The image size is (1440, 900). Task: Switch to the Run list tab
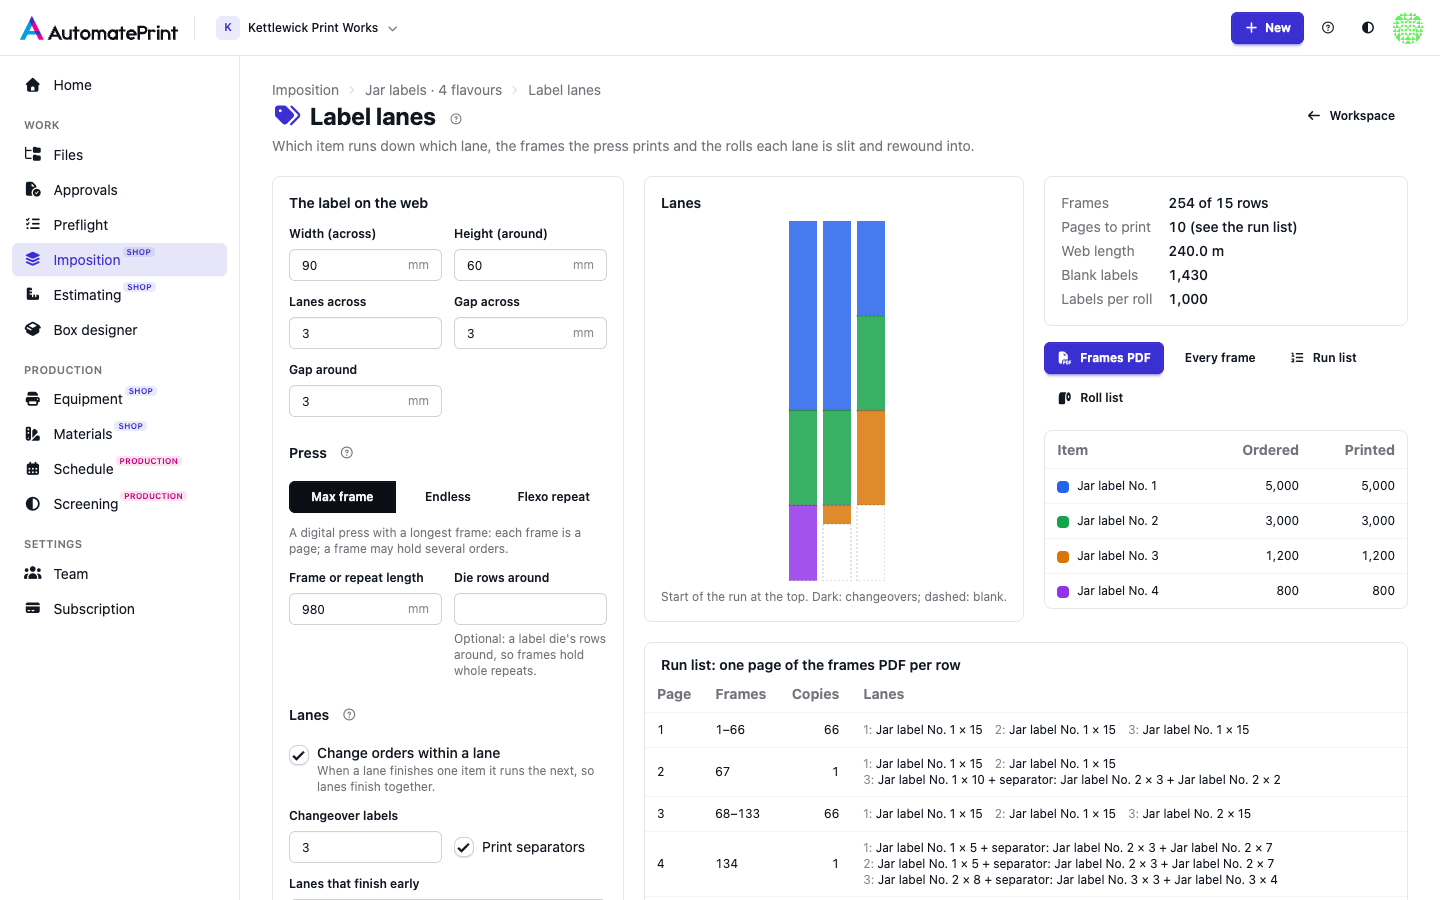click(1324, 358)
